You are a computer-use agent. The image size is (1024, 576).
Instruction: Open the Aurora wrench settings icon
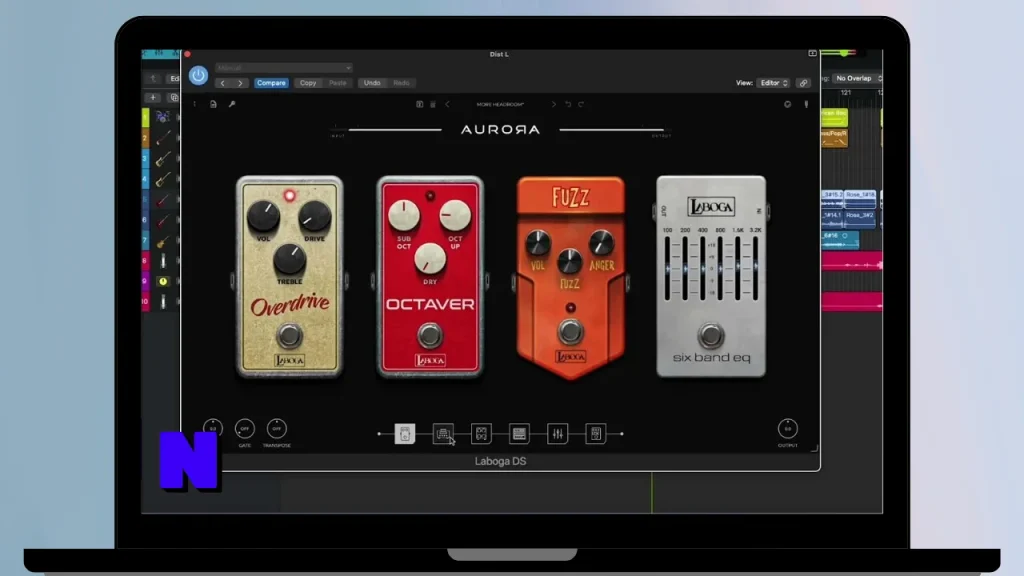(x=232, y=104)
